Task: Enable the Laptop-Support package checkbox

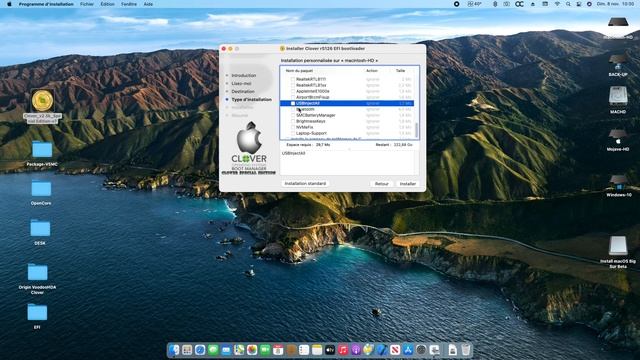Action: 293,133
